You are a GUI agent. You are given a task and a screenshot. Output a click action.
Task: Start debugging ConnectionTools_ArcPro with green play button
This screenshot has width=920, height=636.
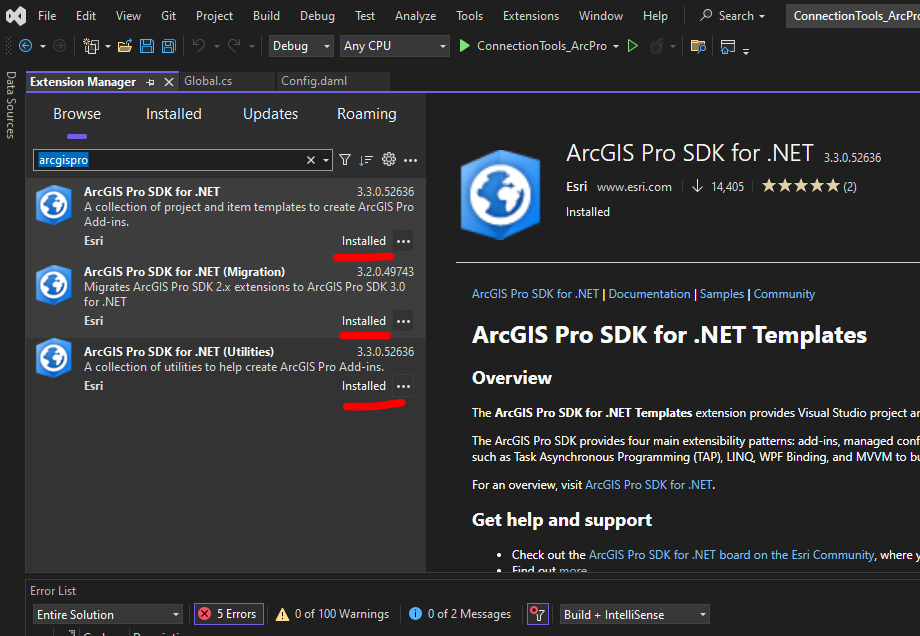pyautogui.click(x=464, y=46)
